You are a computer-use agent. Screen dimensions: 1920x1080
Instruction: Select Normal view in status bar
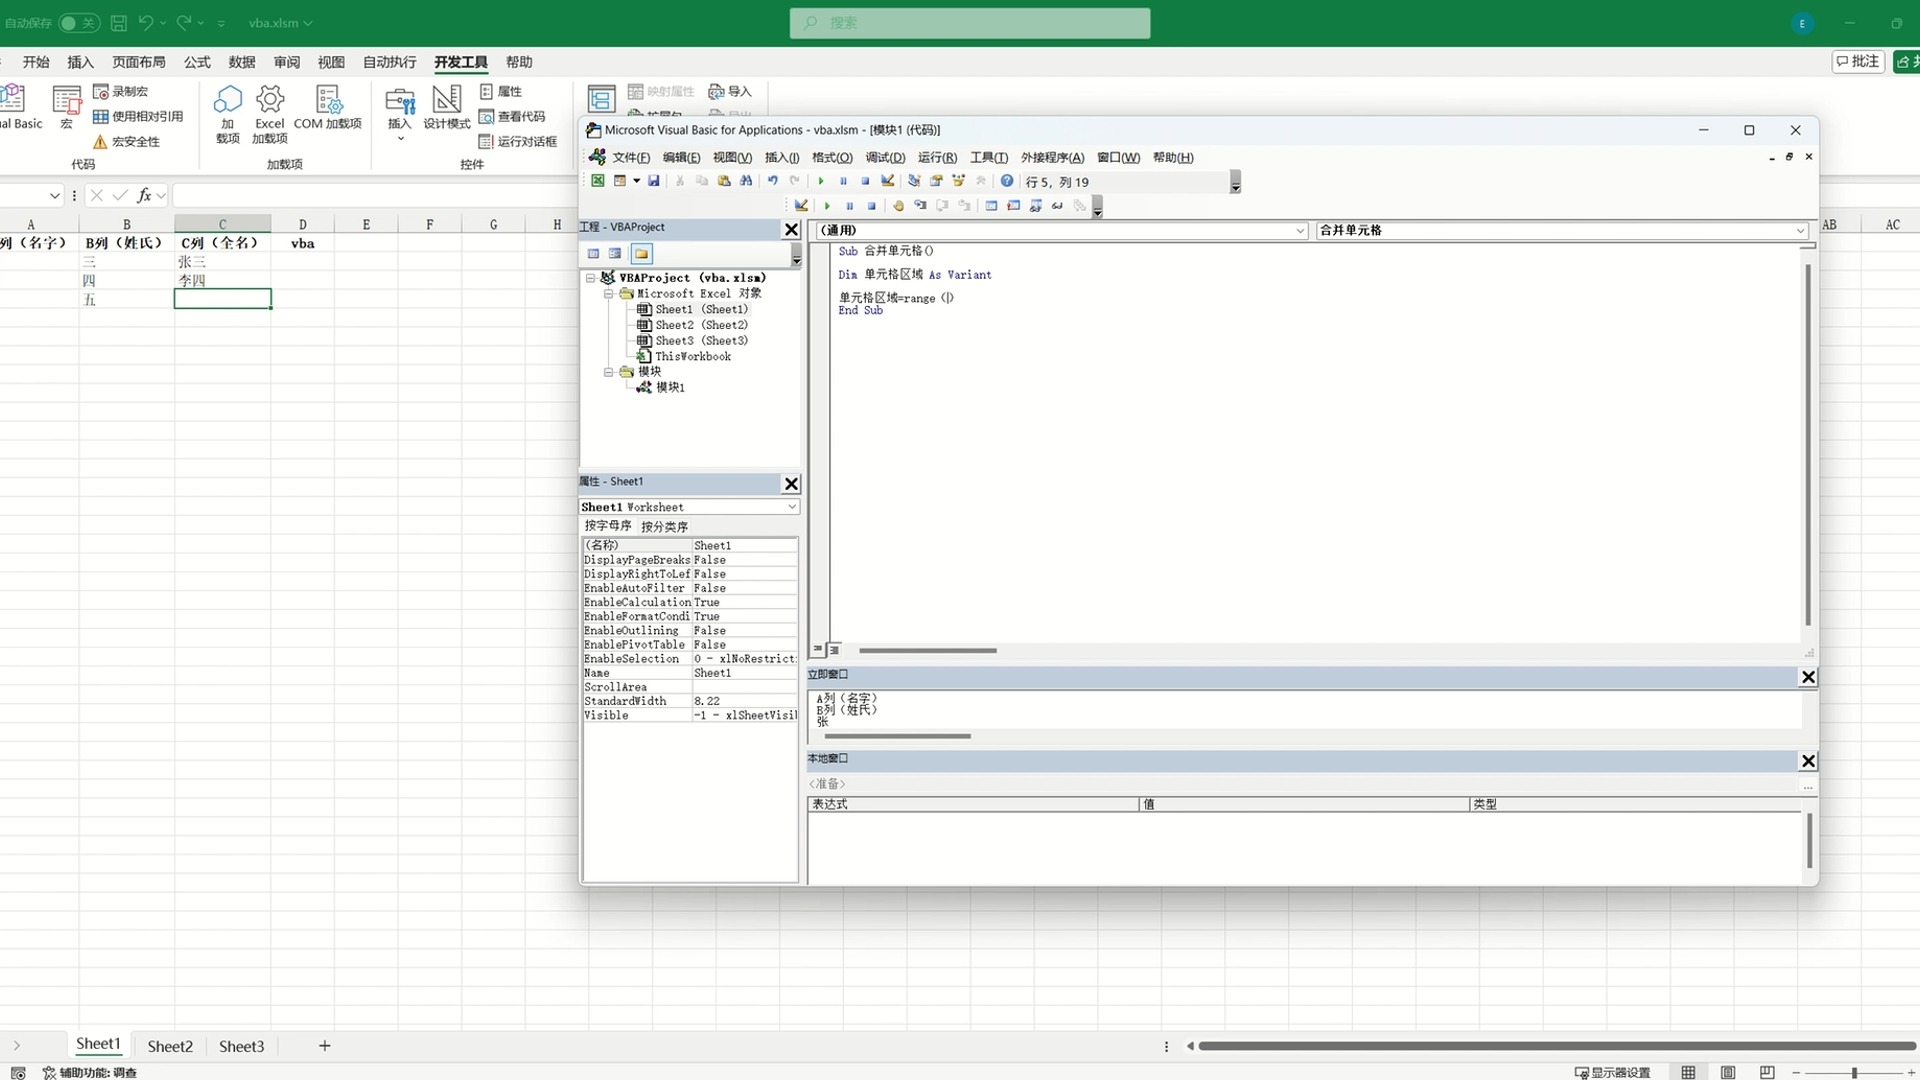pos(1689,1072)
